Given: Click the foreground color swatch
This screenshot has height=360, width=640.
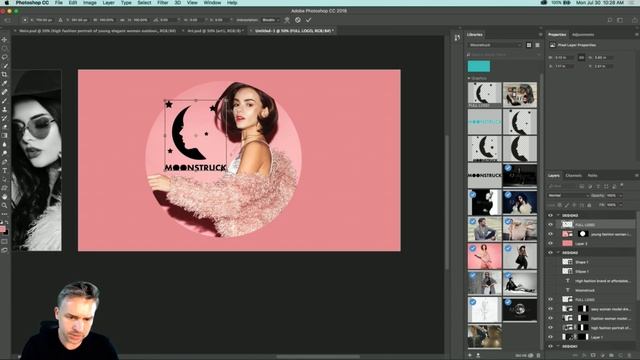Looking at the screenshot, I should (x=3, y=229).
